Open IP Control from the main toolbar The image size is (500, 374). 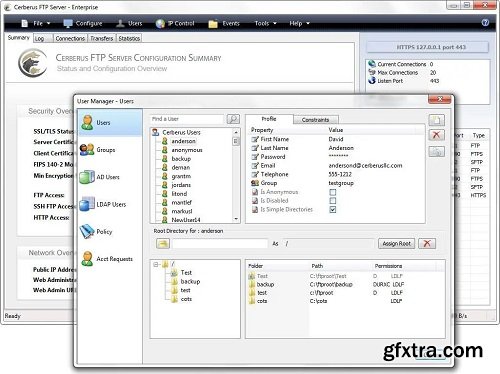pyautogui.click(x=175, y=23)
